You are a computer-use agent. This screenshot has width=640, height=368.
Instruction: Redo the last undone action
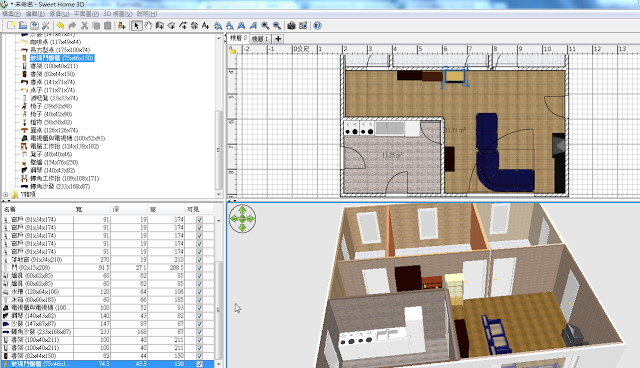click(72, 26)
